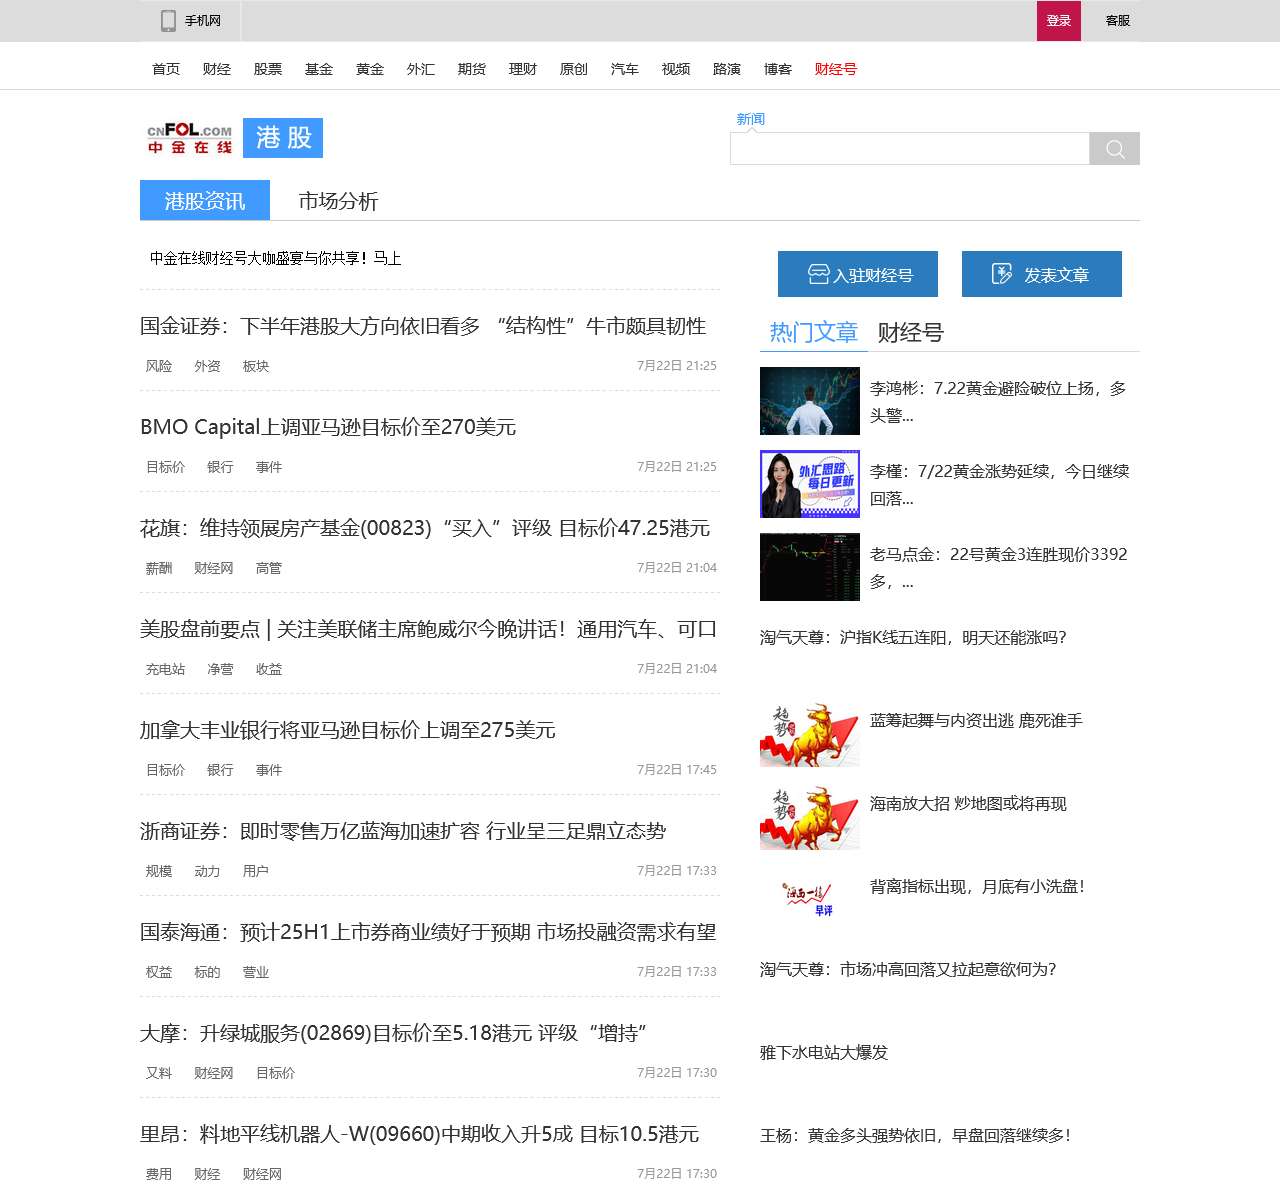Click the 登录 button

[1058, 20]
